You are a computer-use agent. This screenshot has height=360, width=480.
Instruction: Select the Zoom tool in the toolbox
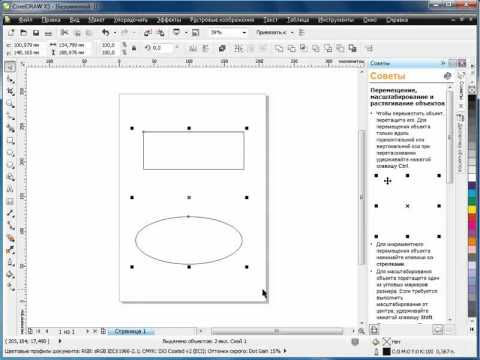10,104
